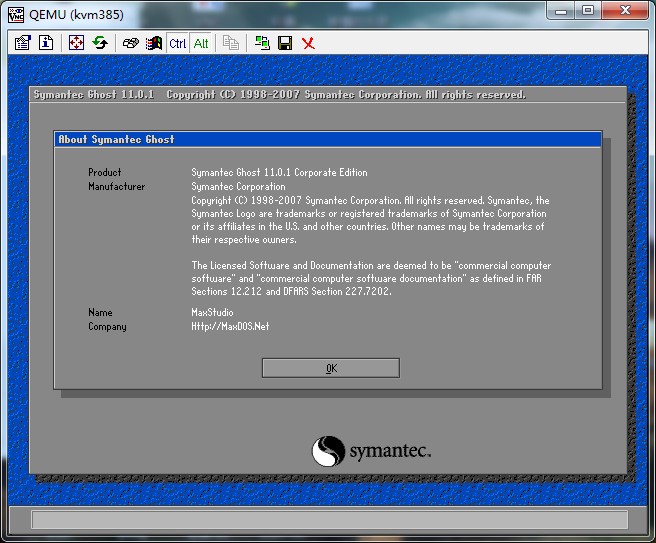
Task: Minimize the QEMU viewer window
Action: click(561, 11)
